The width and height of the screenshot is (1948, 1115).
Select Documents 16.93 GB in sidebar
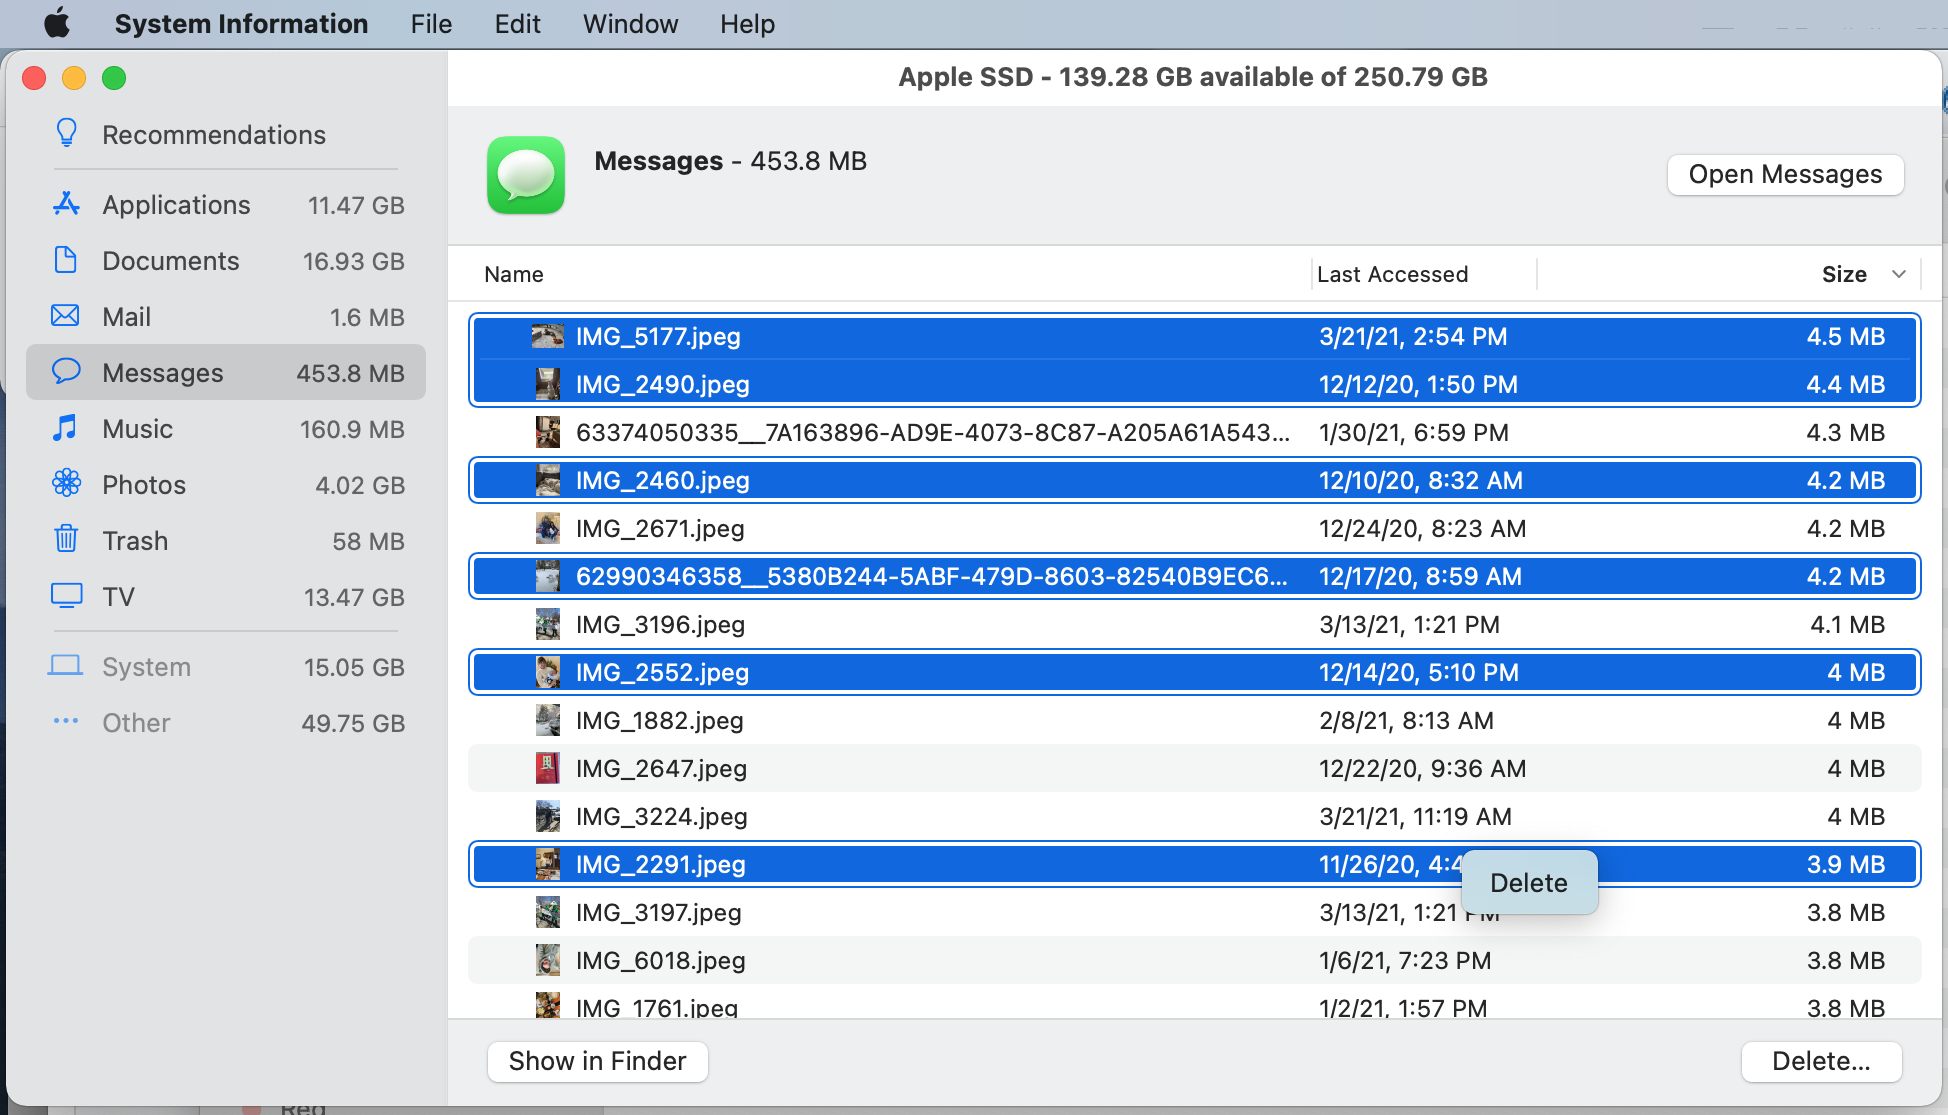(x=226, y=260)
